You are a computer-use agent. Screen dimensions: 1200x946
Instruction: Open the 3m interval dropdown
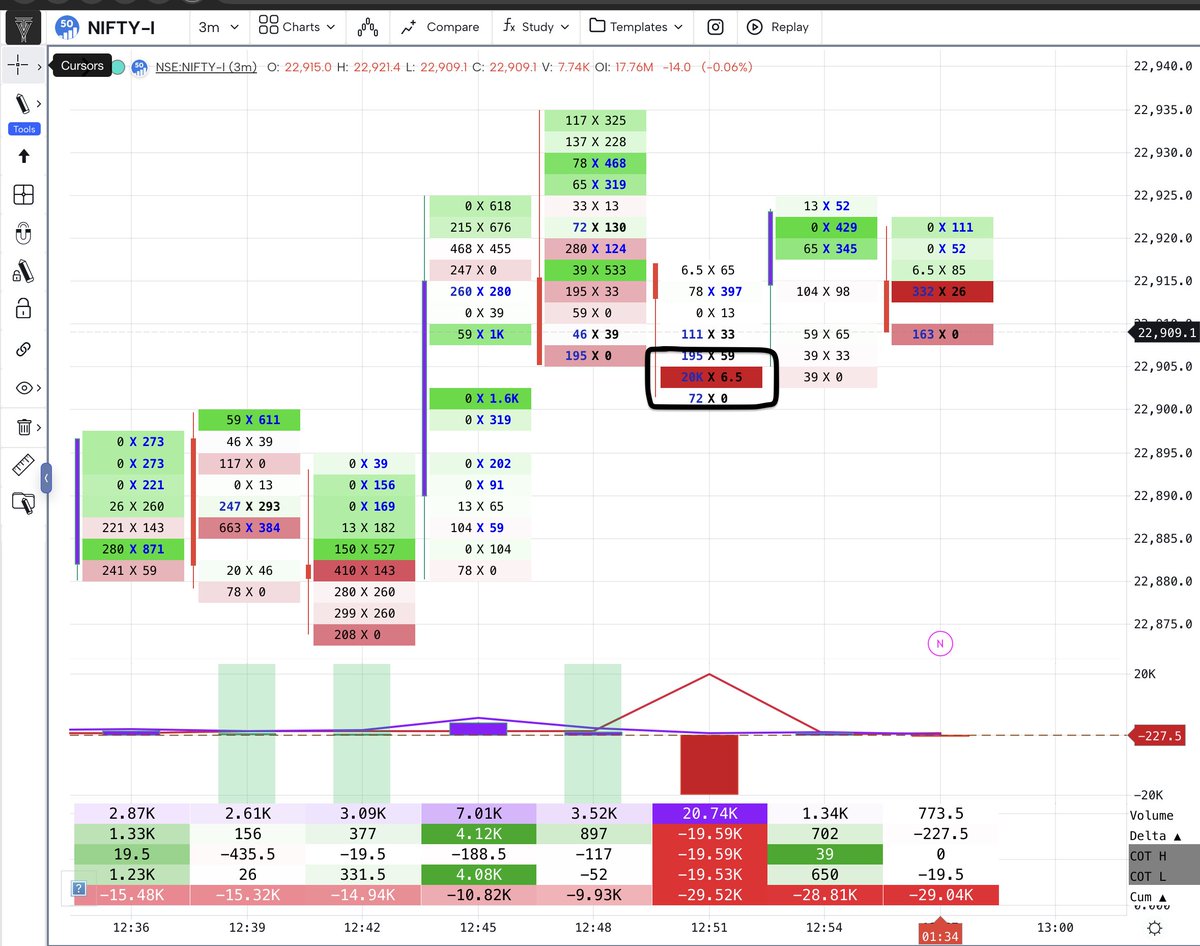pos(218,27)
